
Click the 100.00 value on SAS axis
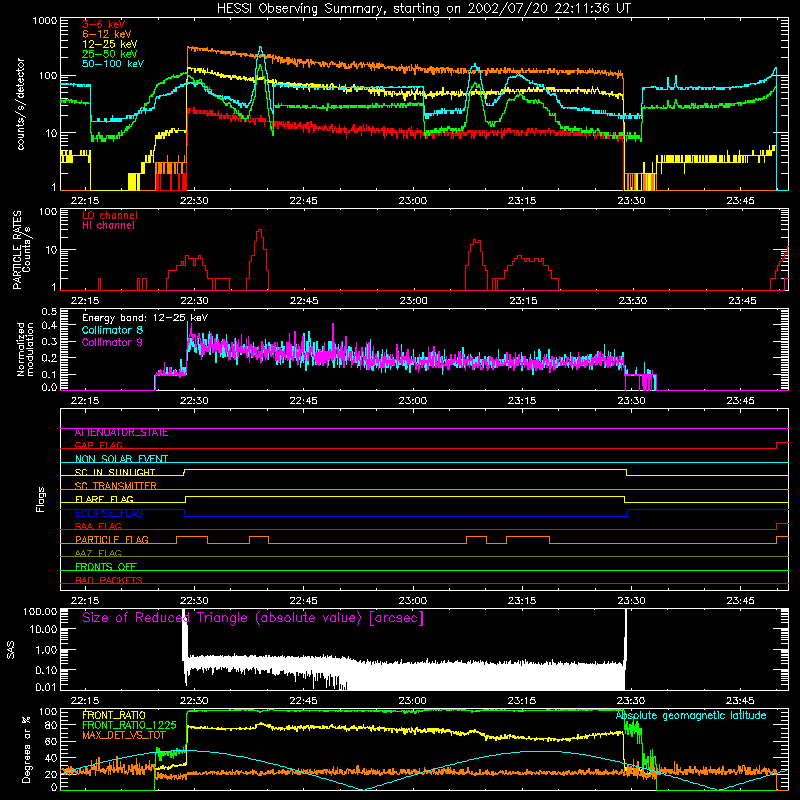40,611
